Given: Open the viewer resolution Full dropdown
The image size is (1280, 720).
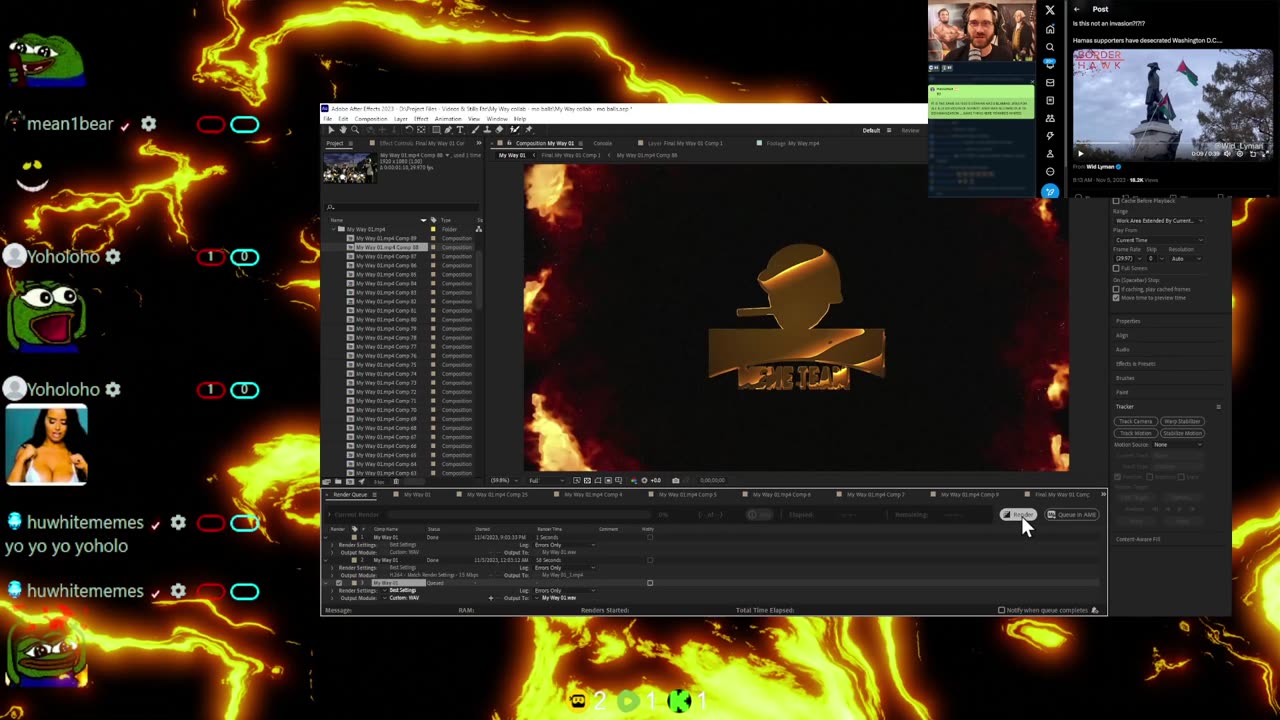Looking at the screenshot, I should (546, 481).
